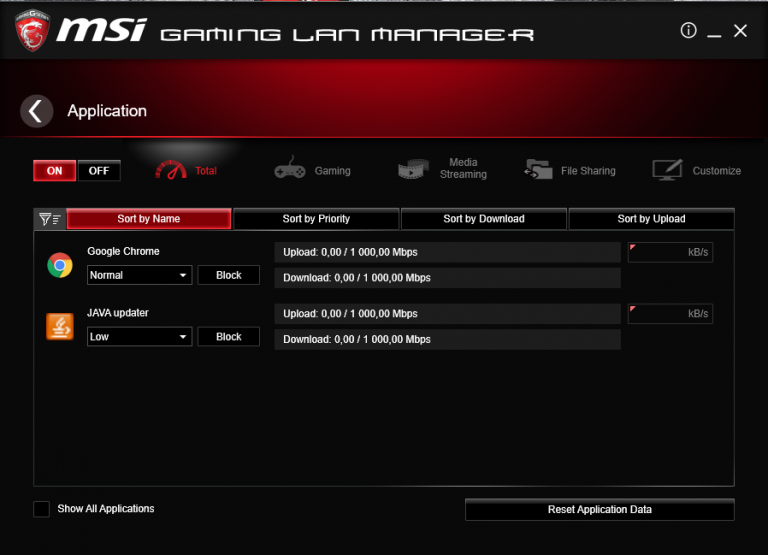This screenshot has height=555, width=768.
Task: Enable Show All Applications checkbox
Action: tap(42, 509)
